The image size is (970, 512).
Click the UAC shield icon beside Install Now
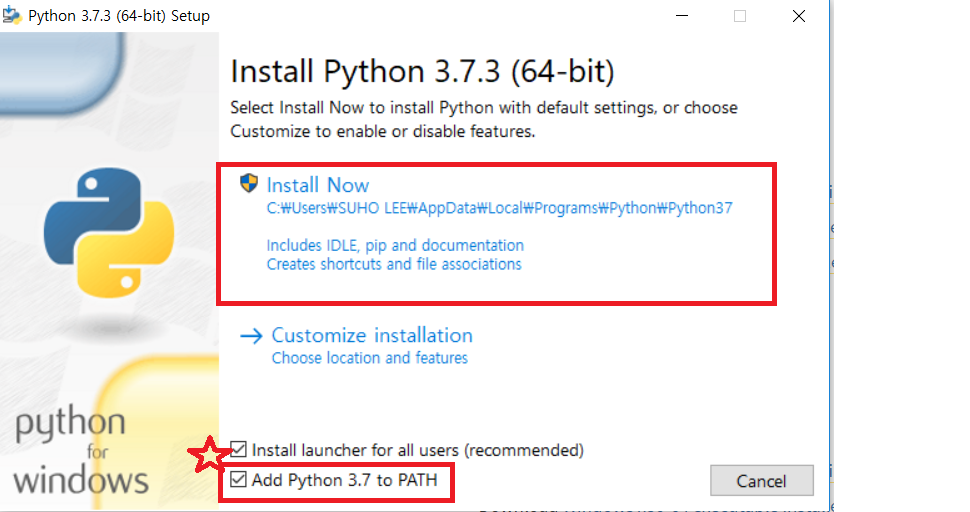249,183
